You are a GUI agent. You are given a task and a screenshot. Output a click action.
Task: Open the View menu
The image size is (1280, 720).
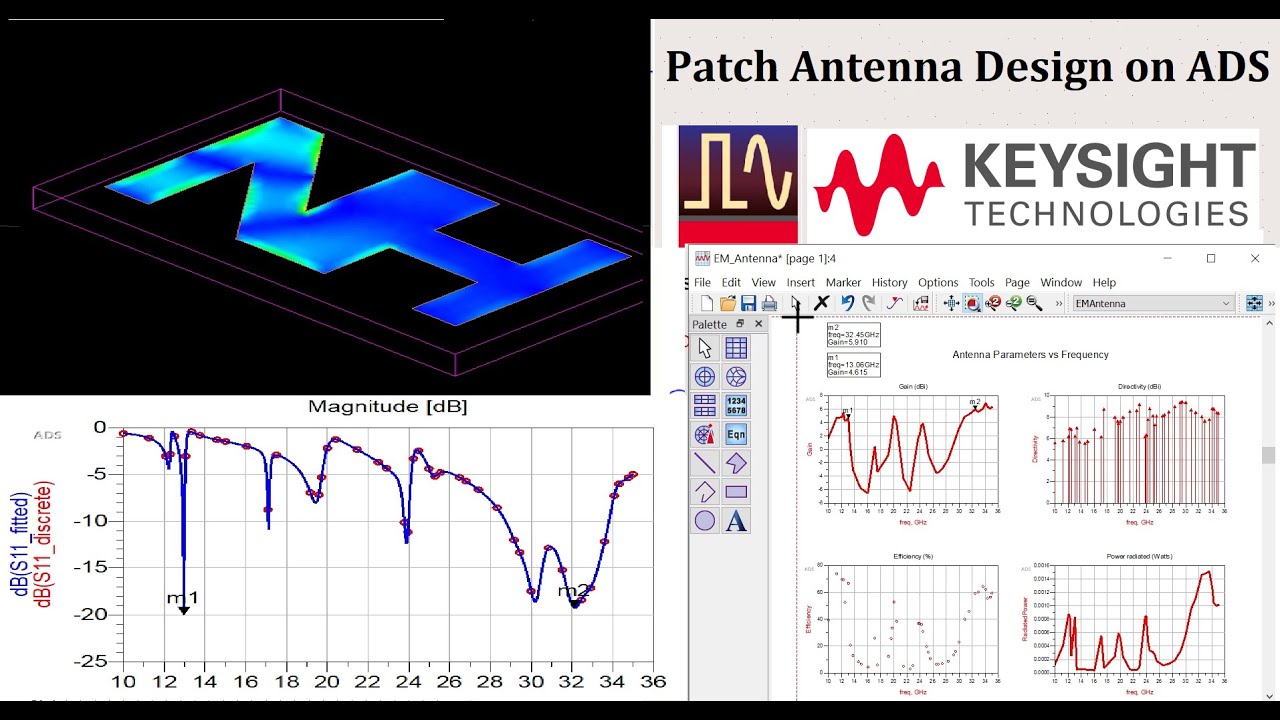click(x=763, y=282)
